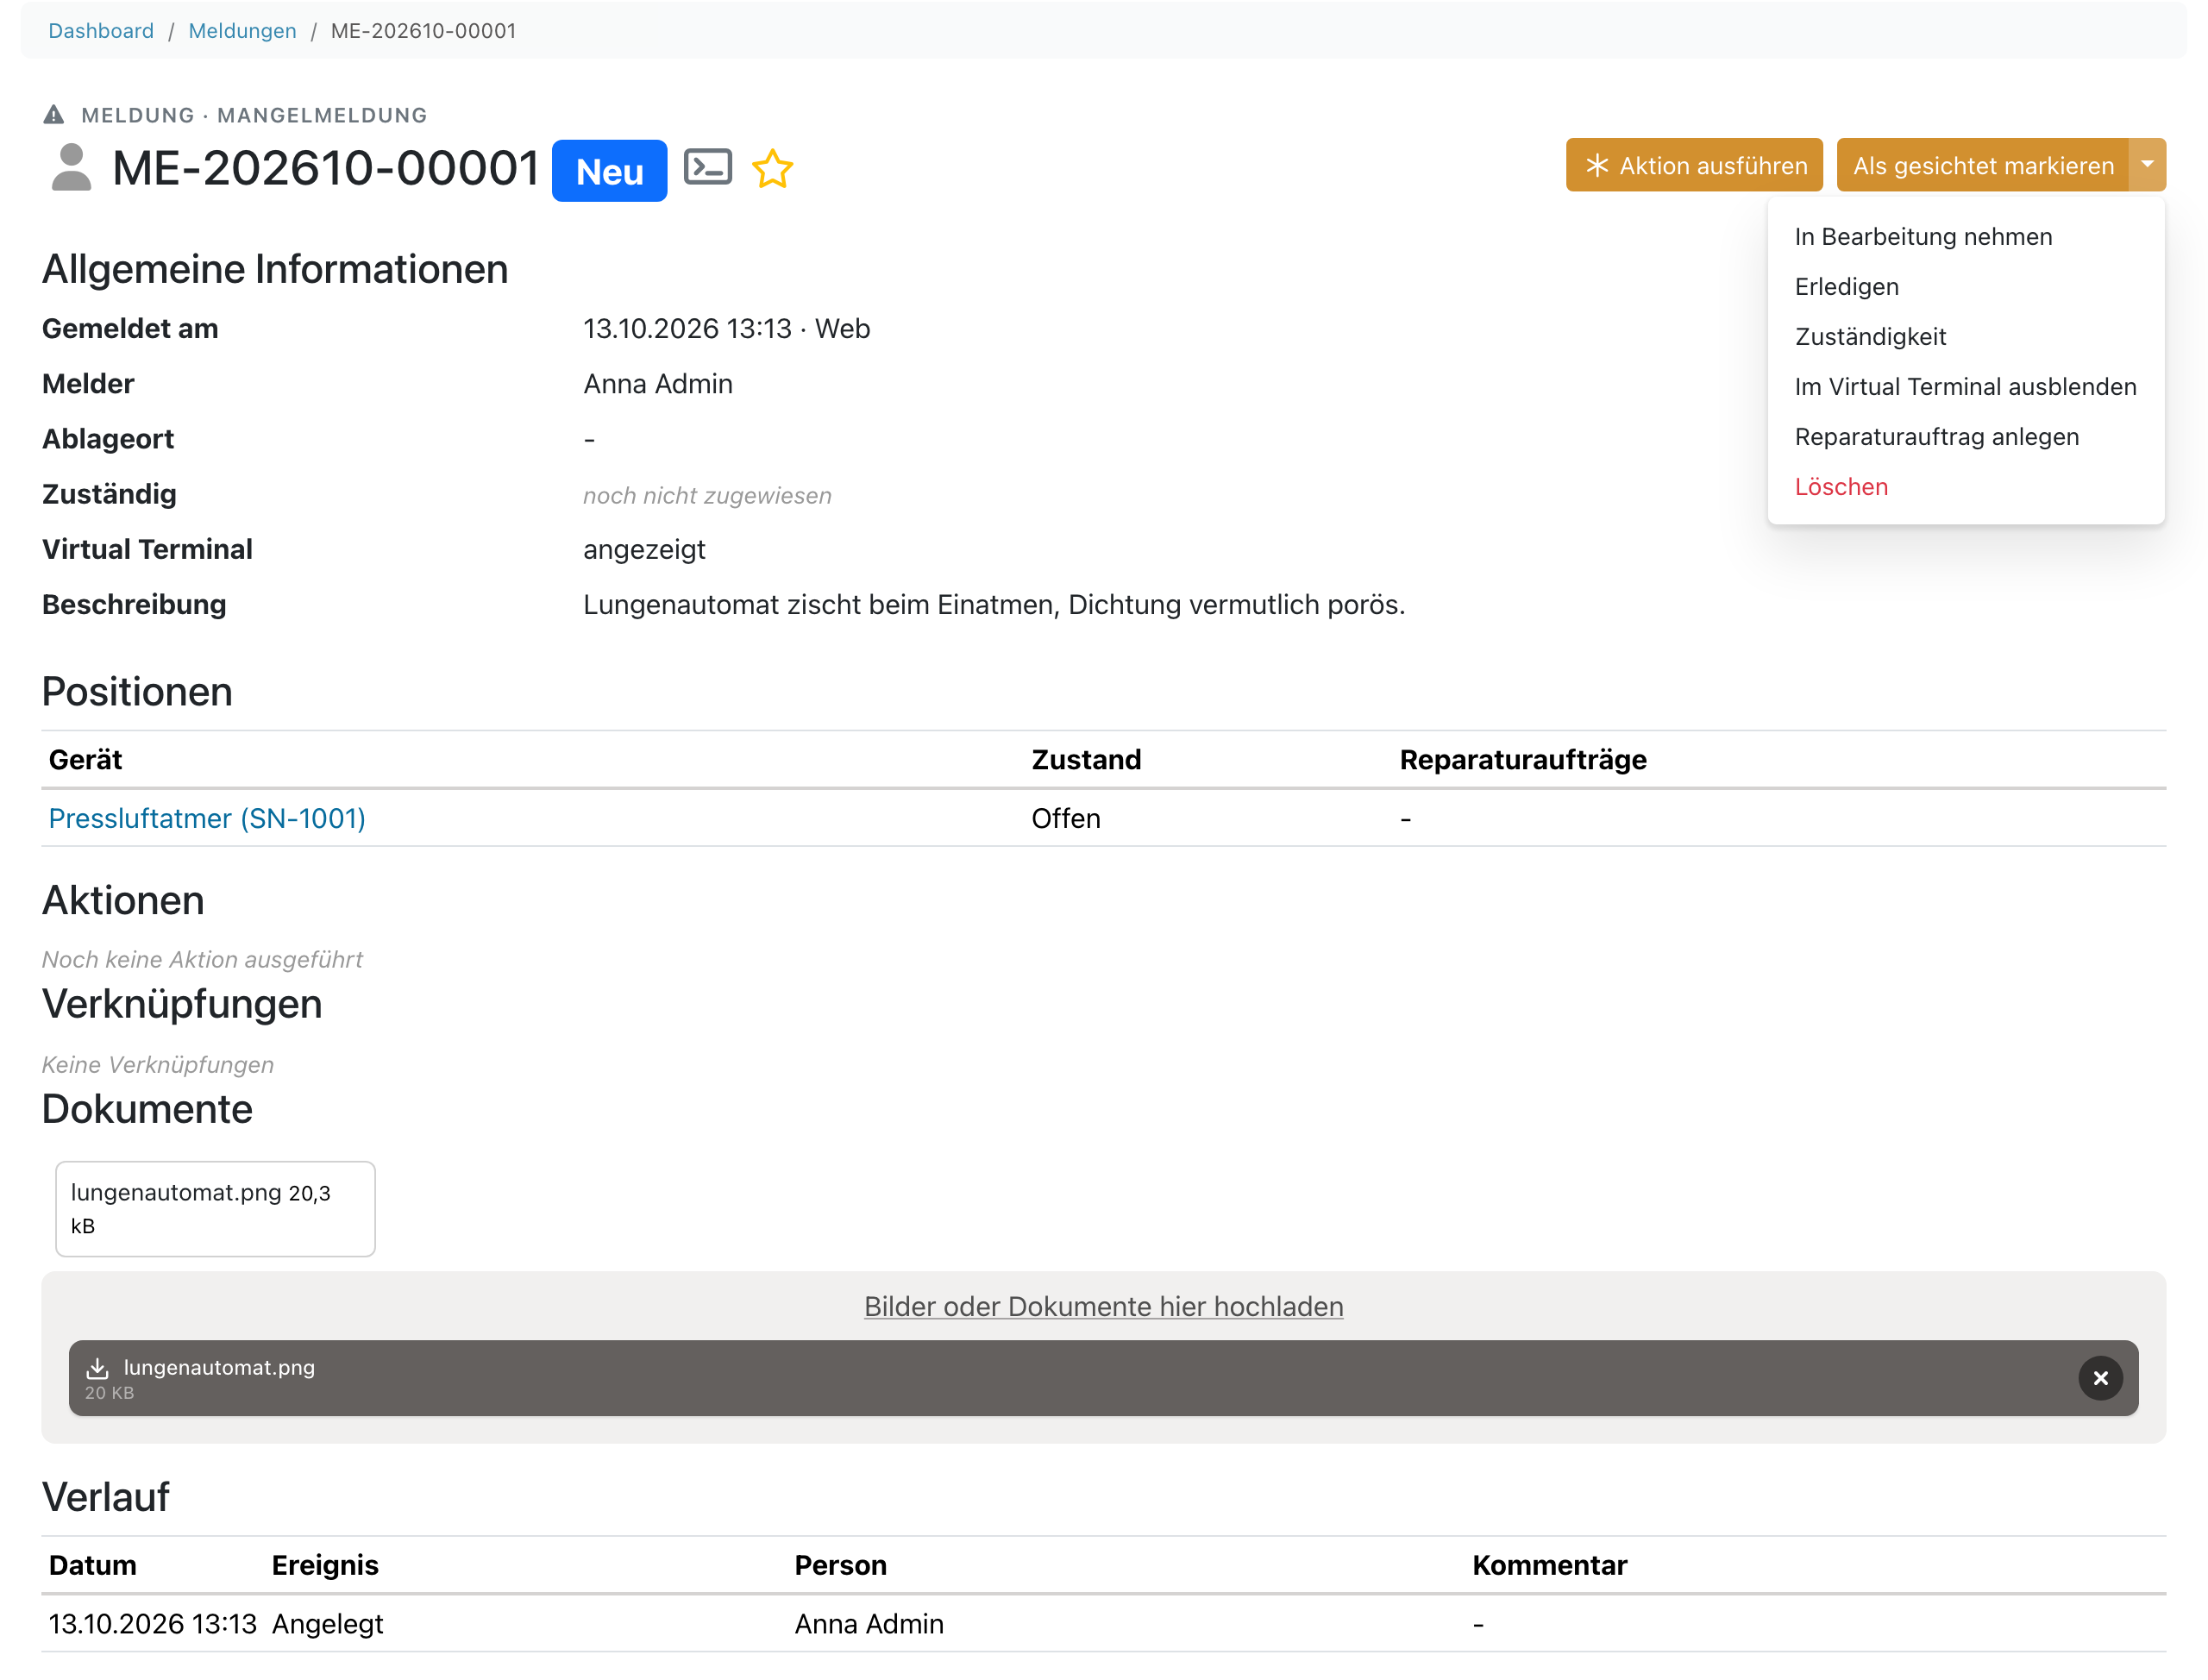Click the warning triangle icon near MELDUNG

click(54, 115)
